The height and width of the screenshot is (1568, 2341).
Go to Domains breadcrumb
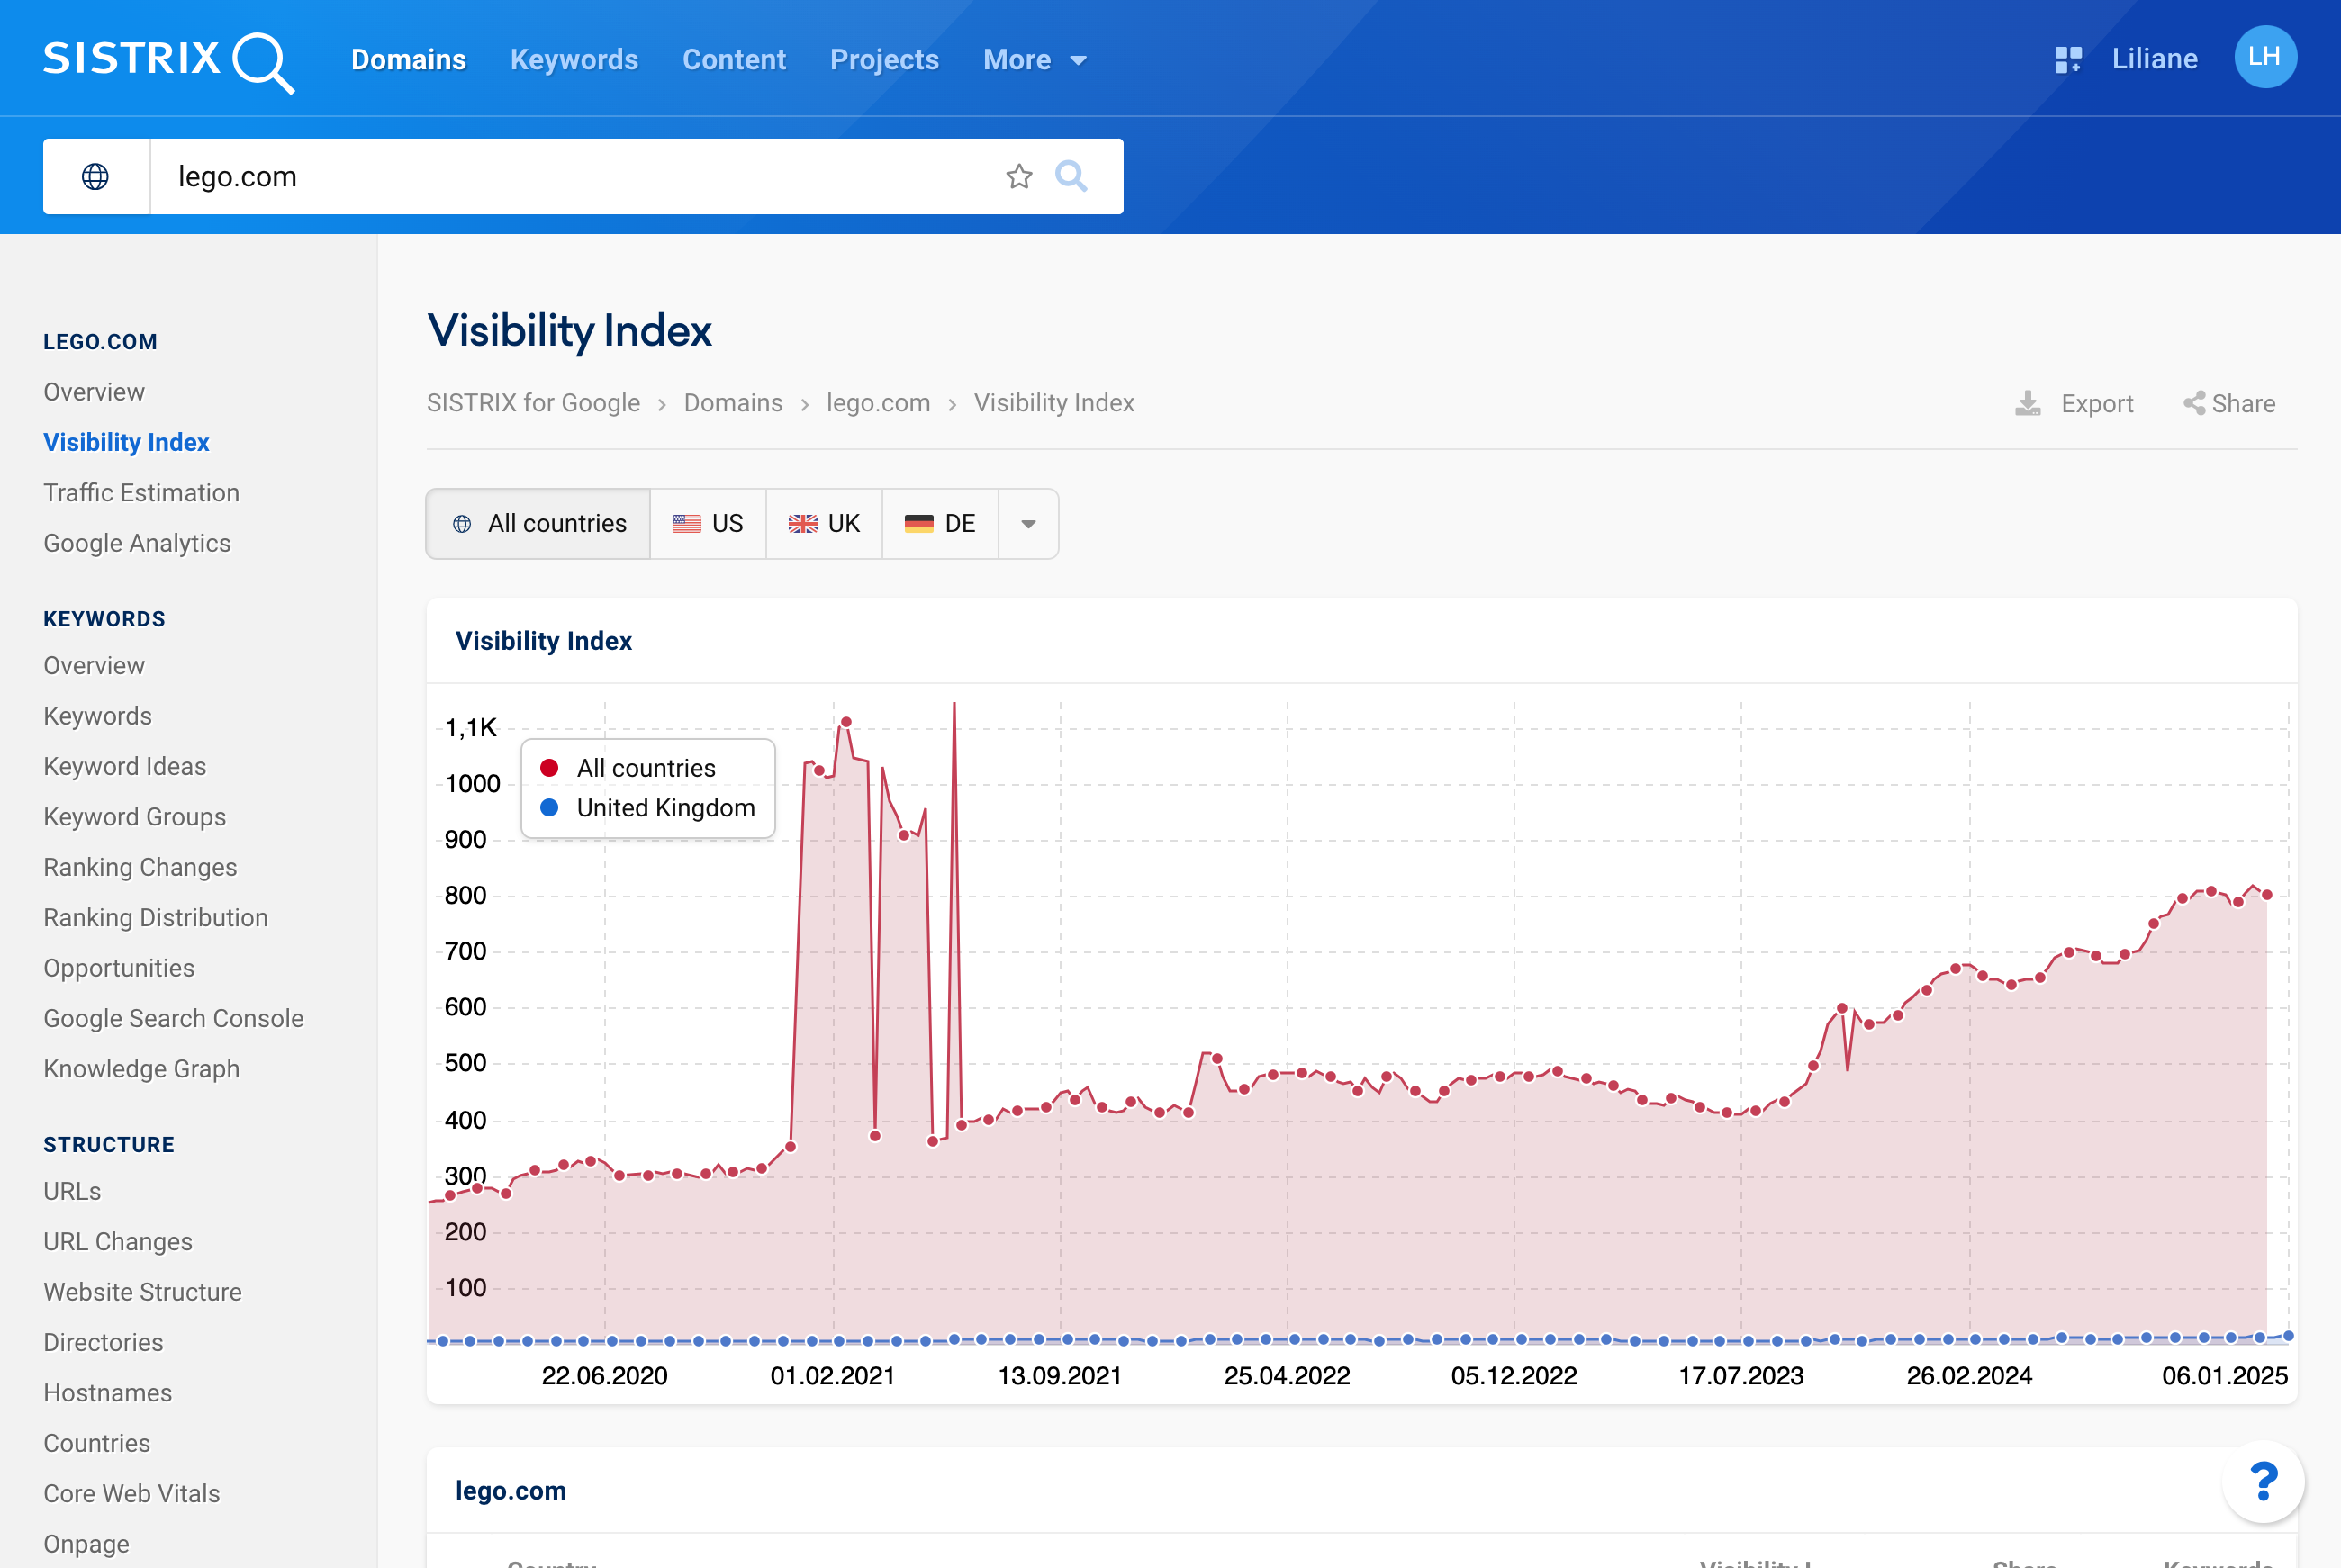(x=733, y=403)
